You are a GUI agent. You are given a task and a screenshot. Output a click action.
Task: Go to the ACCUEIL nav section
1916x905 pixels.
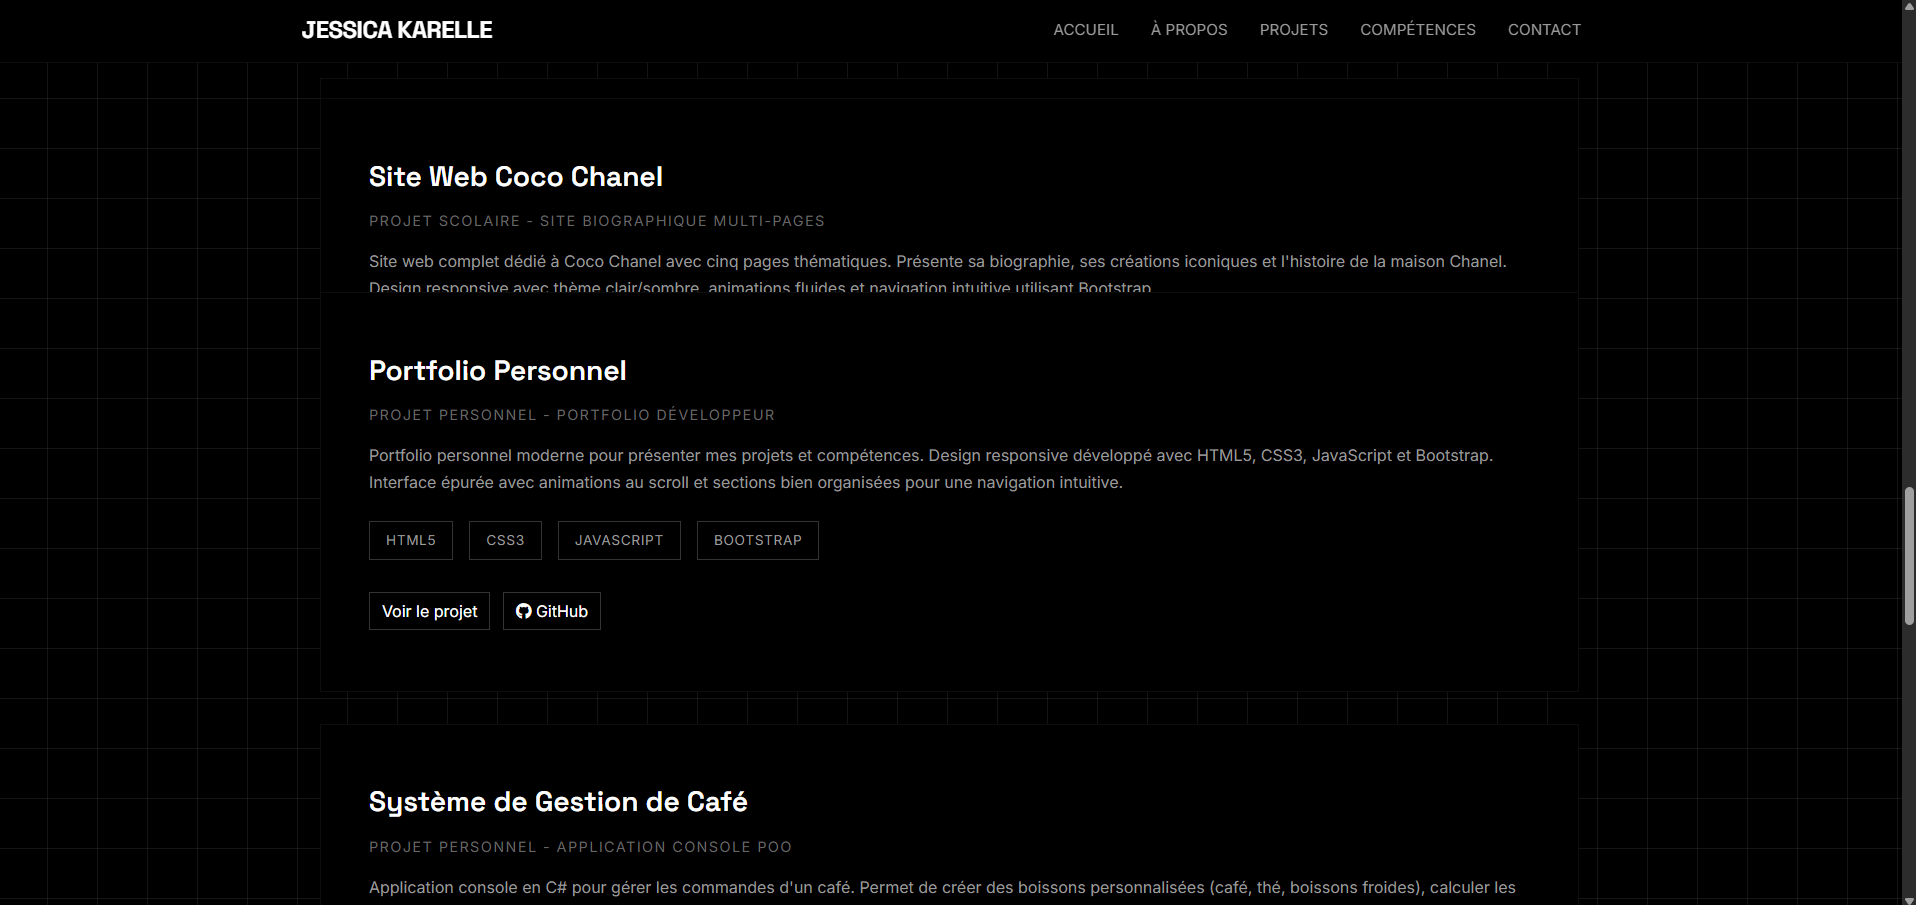pyautogui.click(x=1085, y=30)
